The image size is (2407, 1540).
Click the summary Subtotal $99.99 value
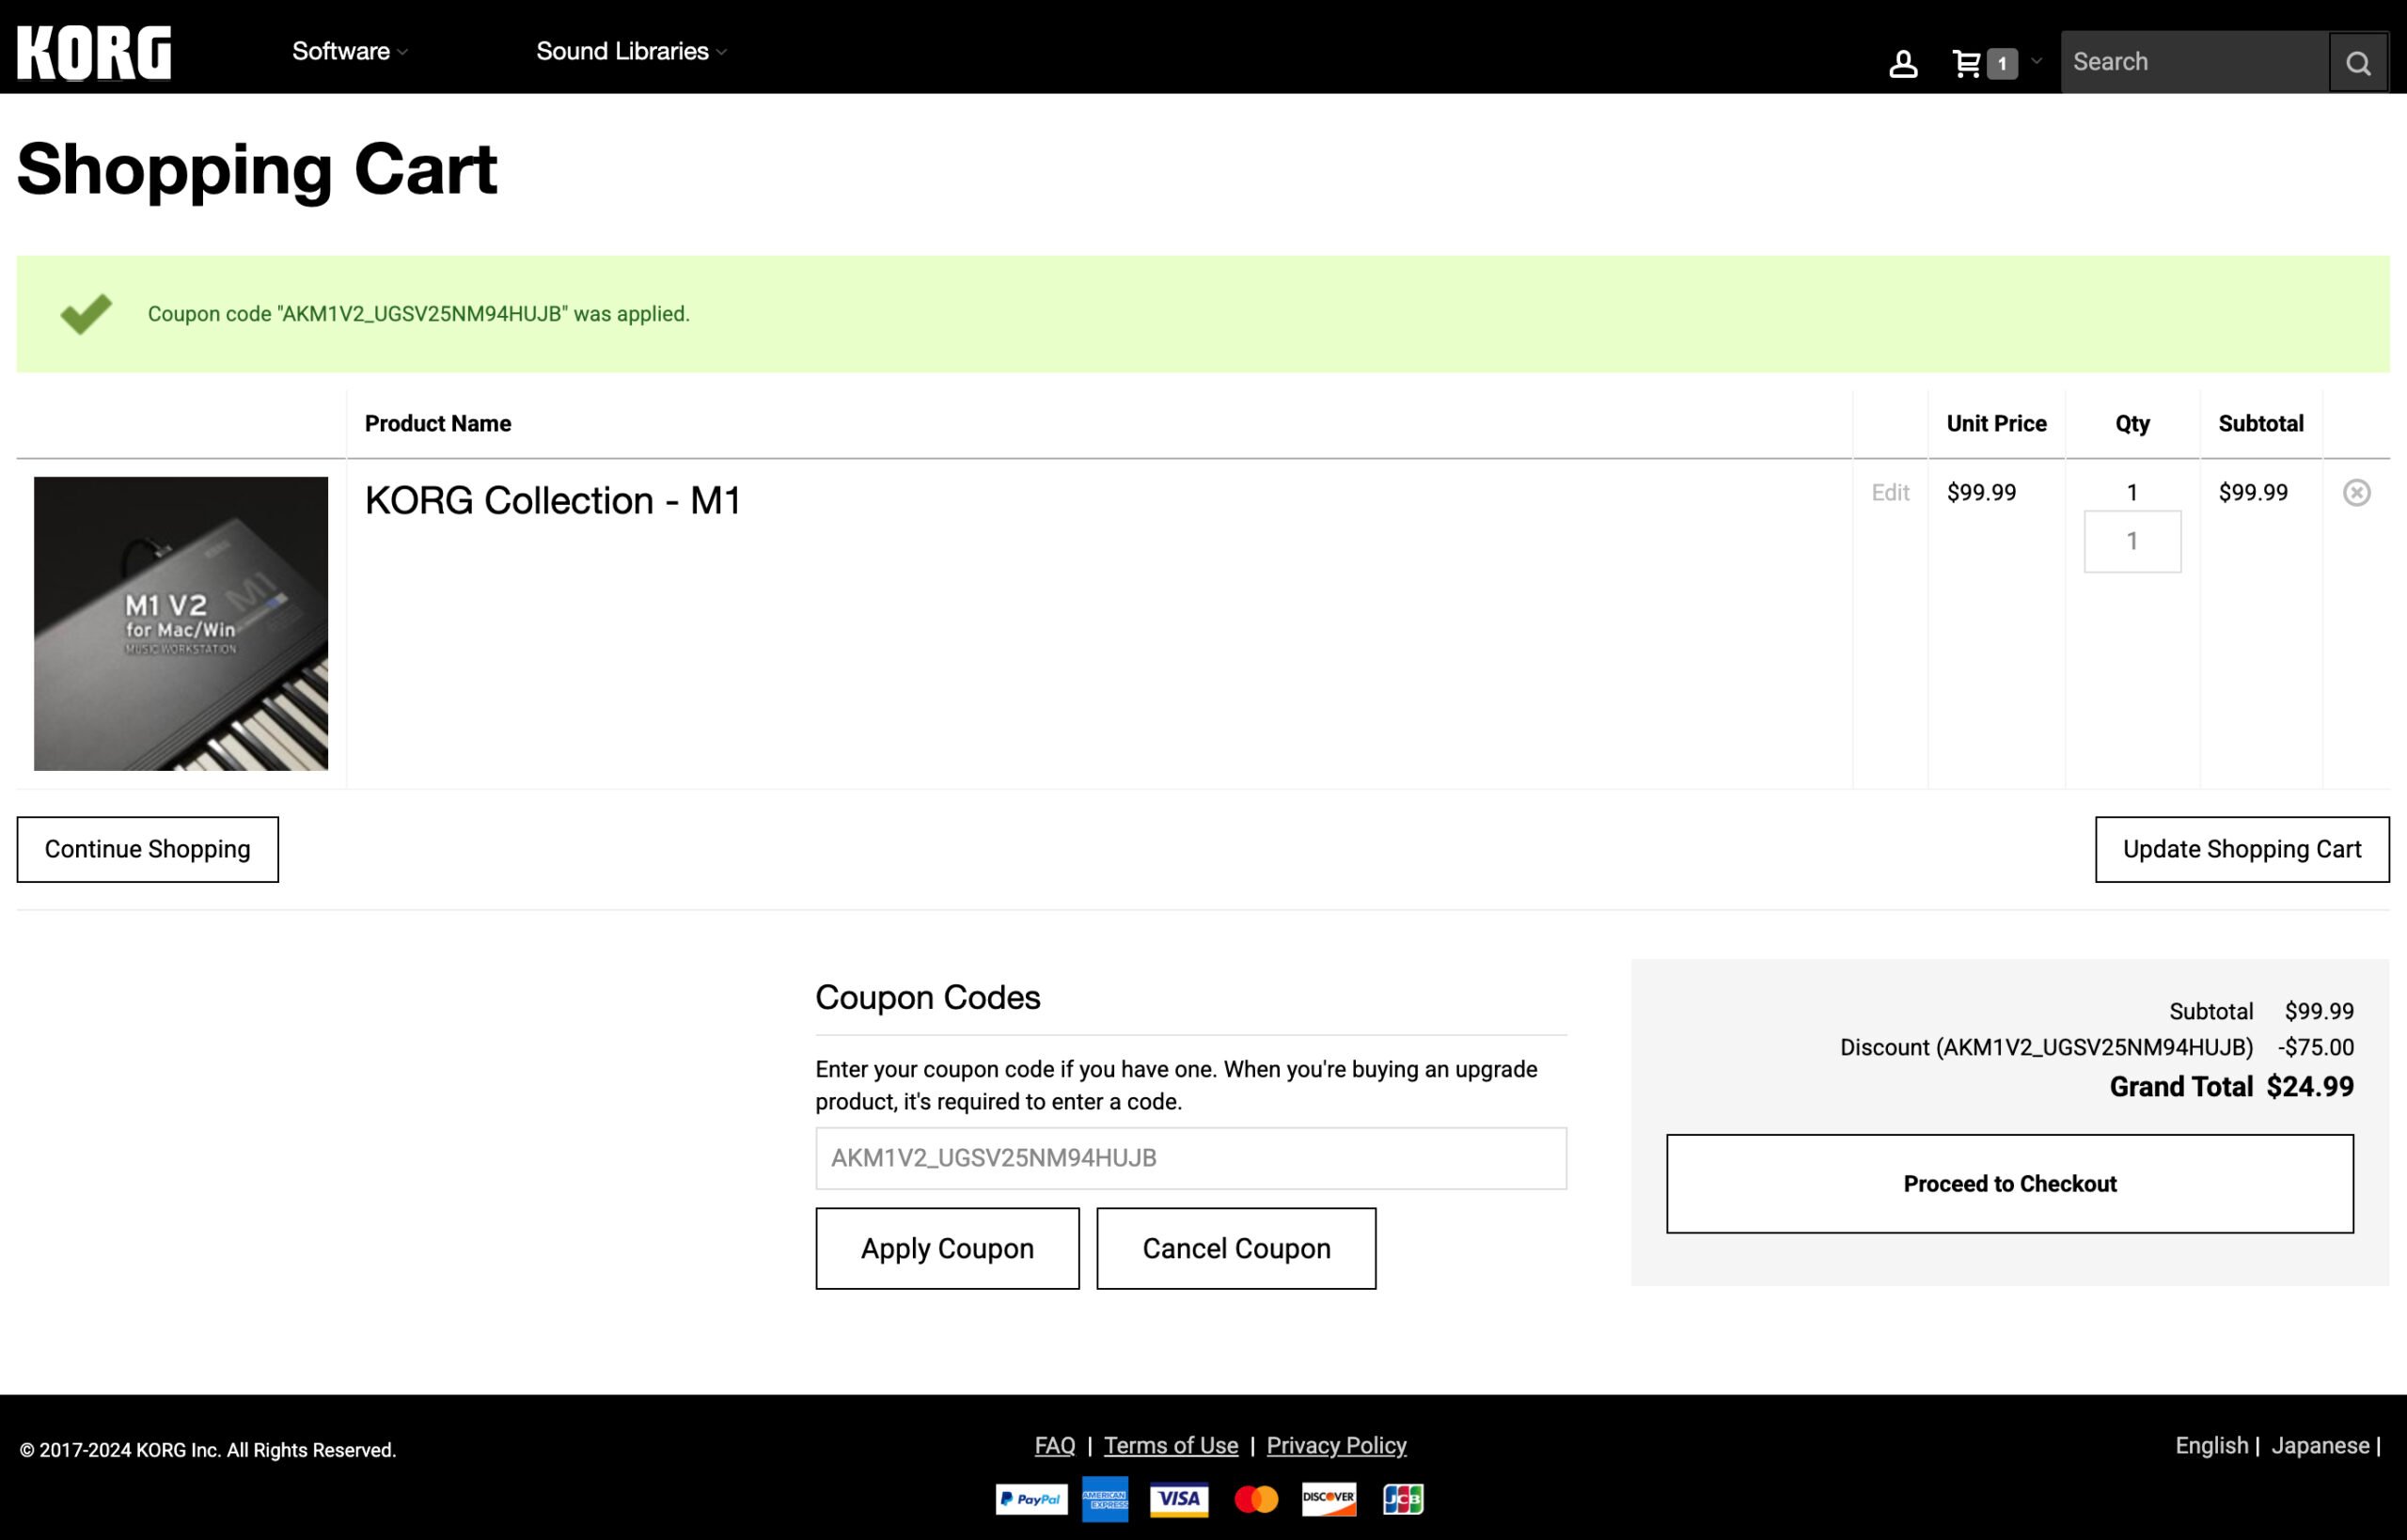pos(2319,1012)
